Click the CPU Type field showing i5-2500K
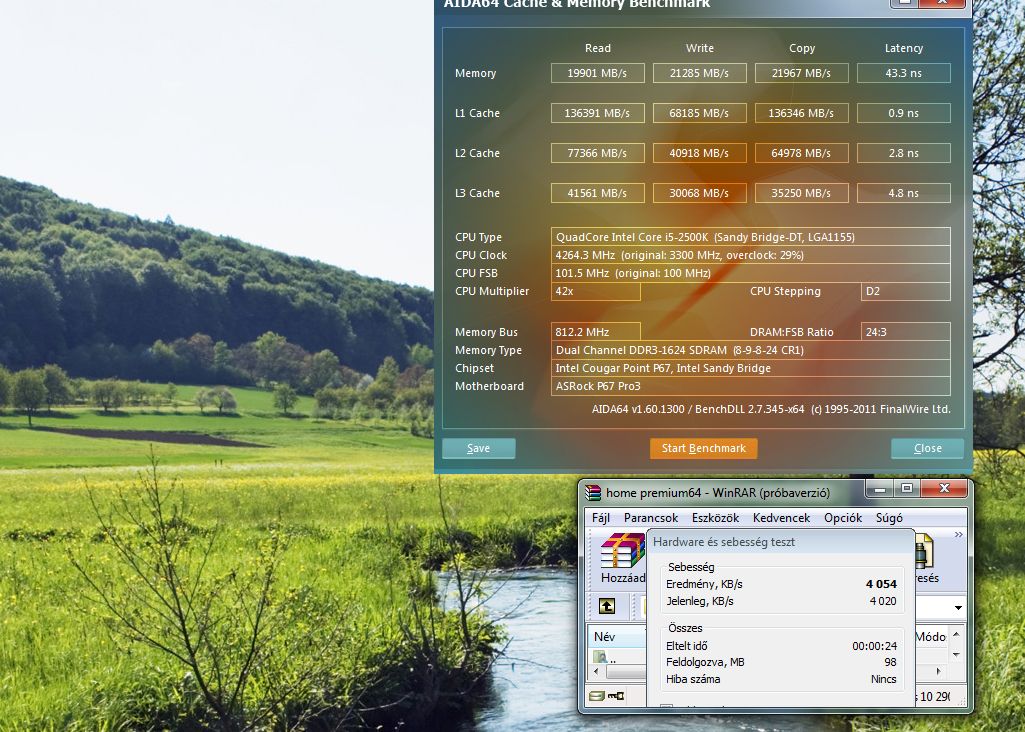The image size is (1025, 732). click(750, 237)
